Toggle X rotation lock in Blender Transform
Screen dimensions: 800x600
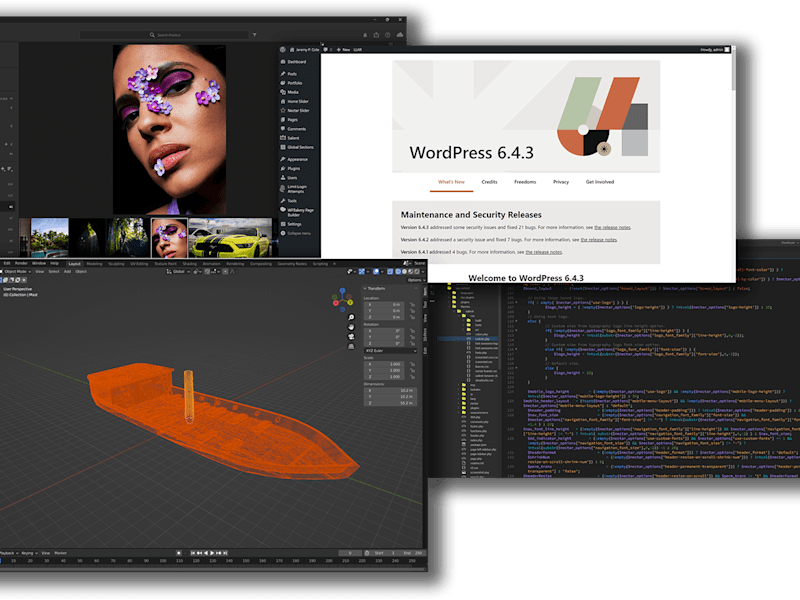coord(412,331)
